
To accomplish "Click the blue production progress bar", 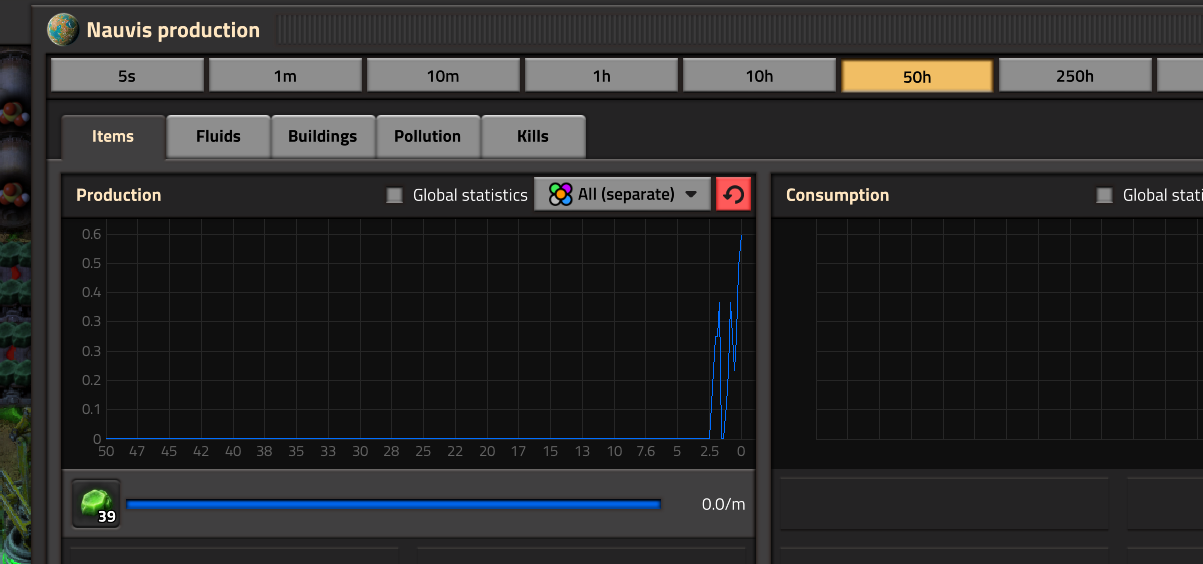I will 393,504.
